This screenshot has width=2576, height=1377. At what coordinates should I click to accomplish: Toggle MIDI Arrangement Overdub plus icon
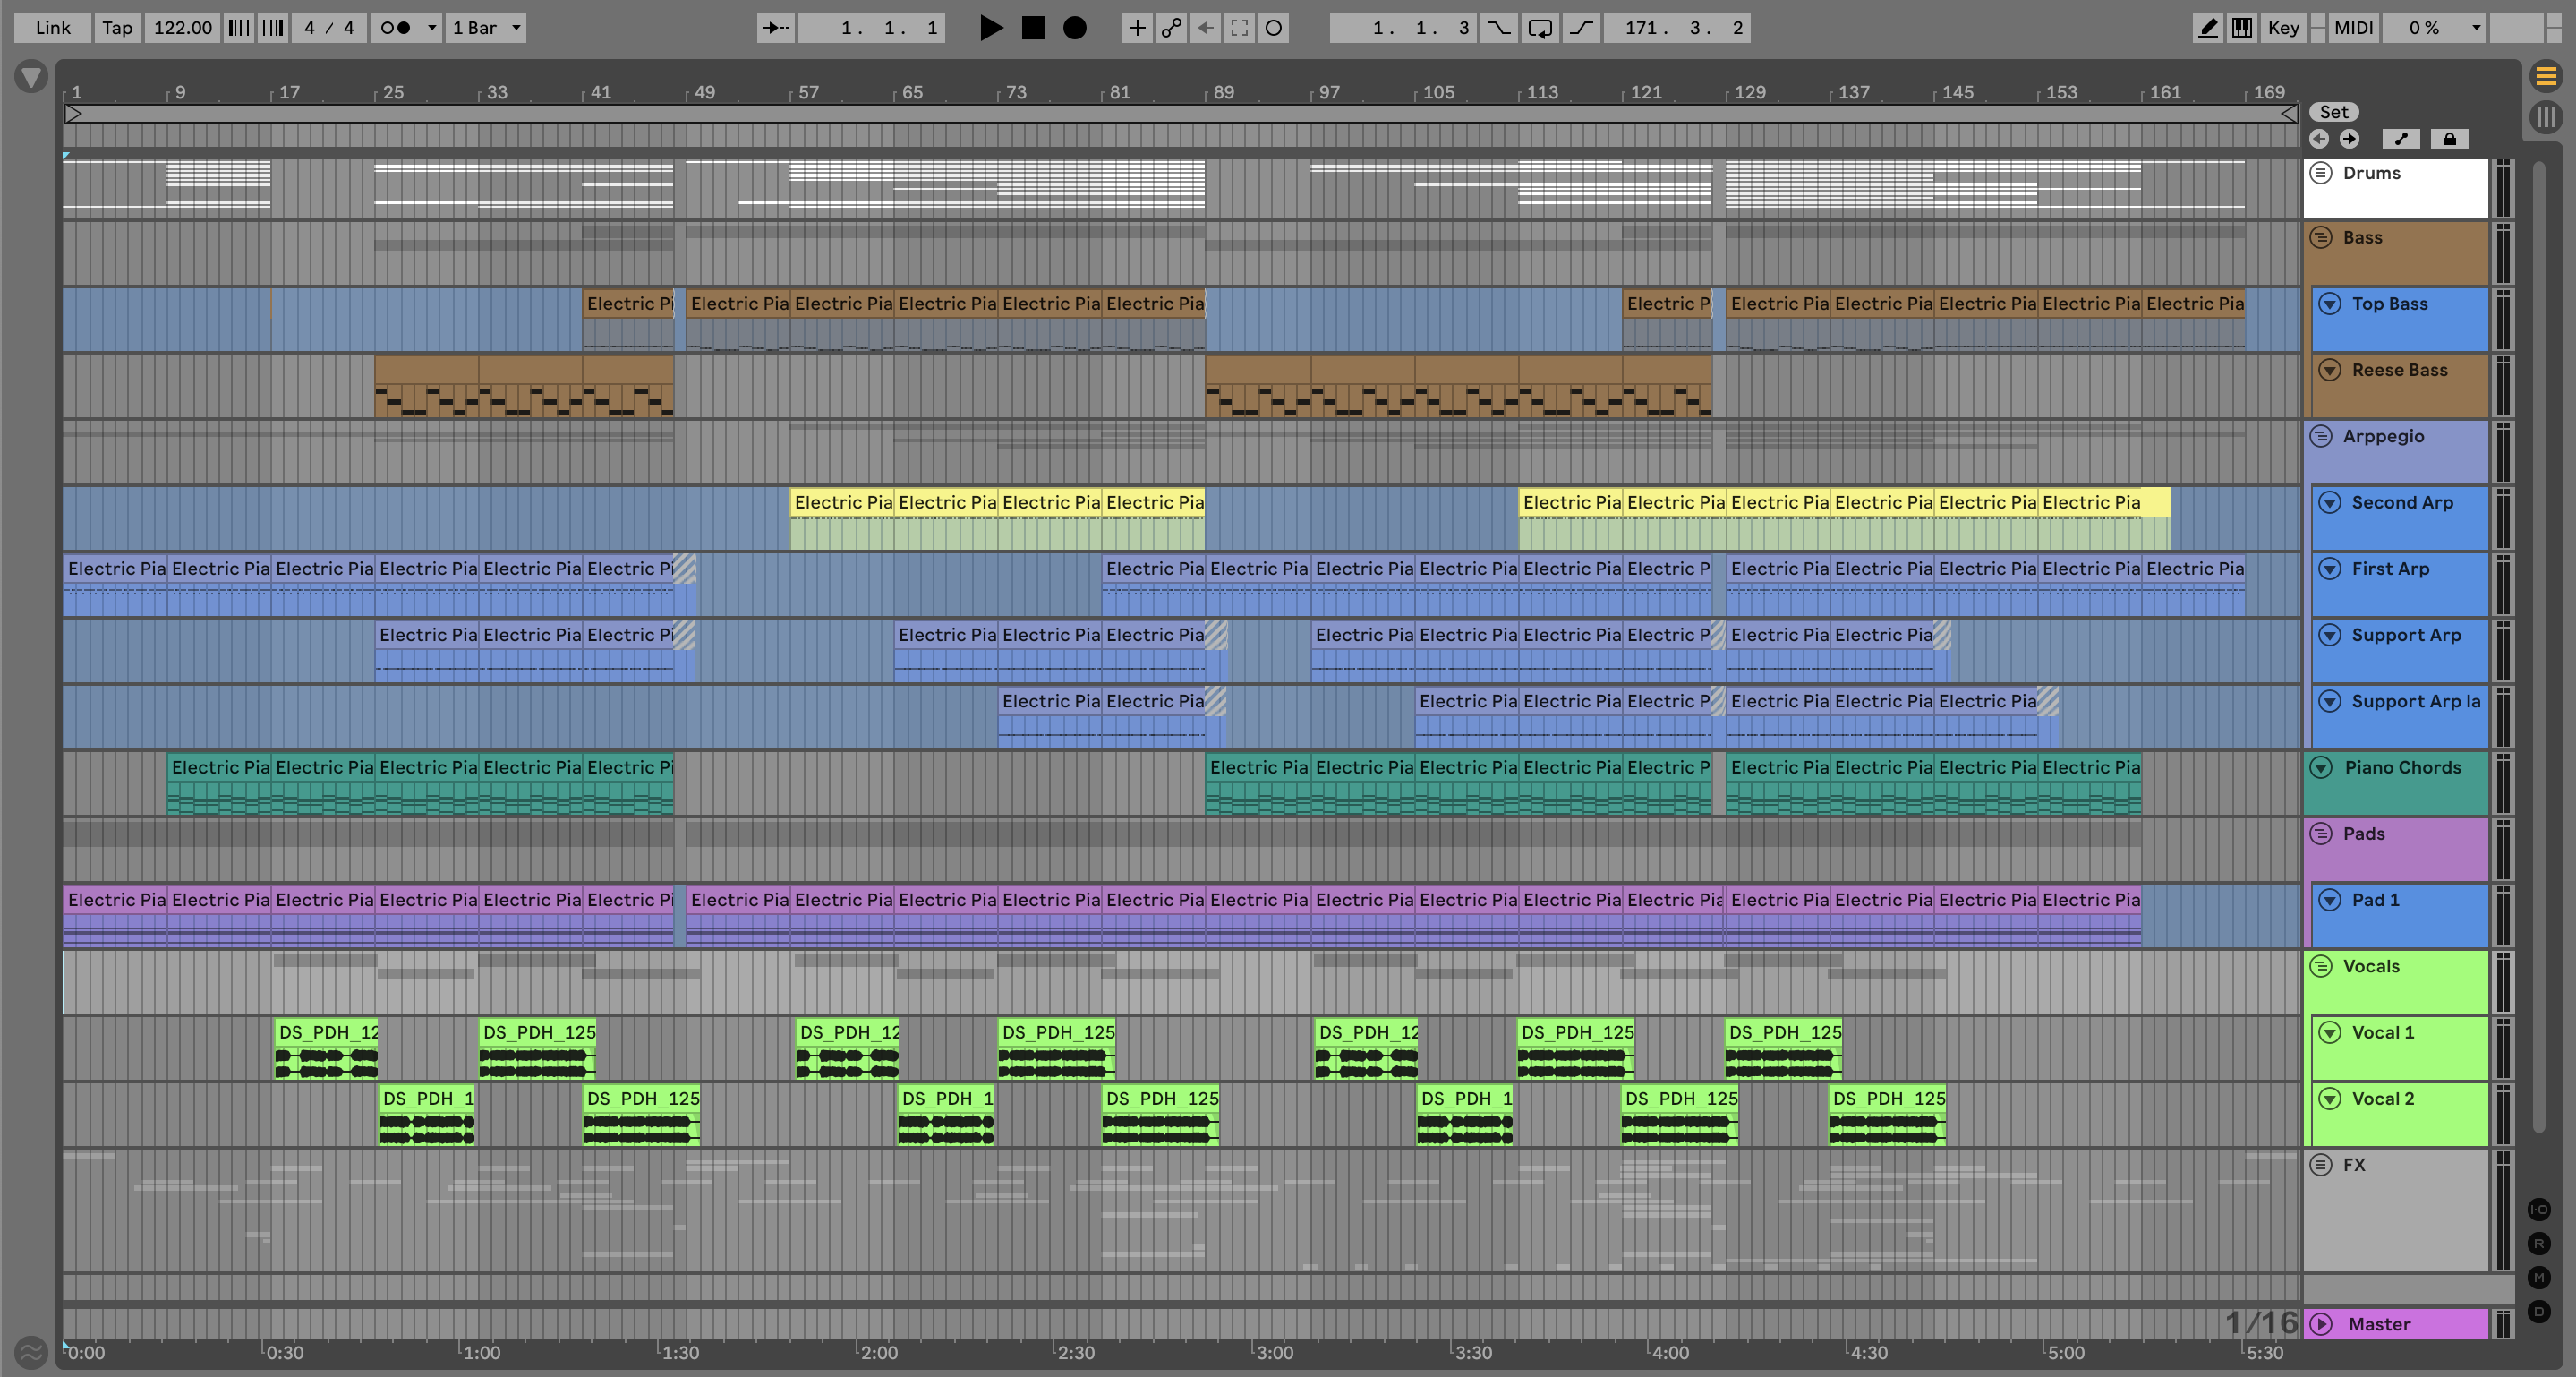1137,28
